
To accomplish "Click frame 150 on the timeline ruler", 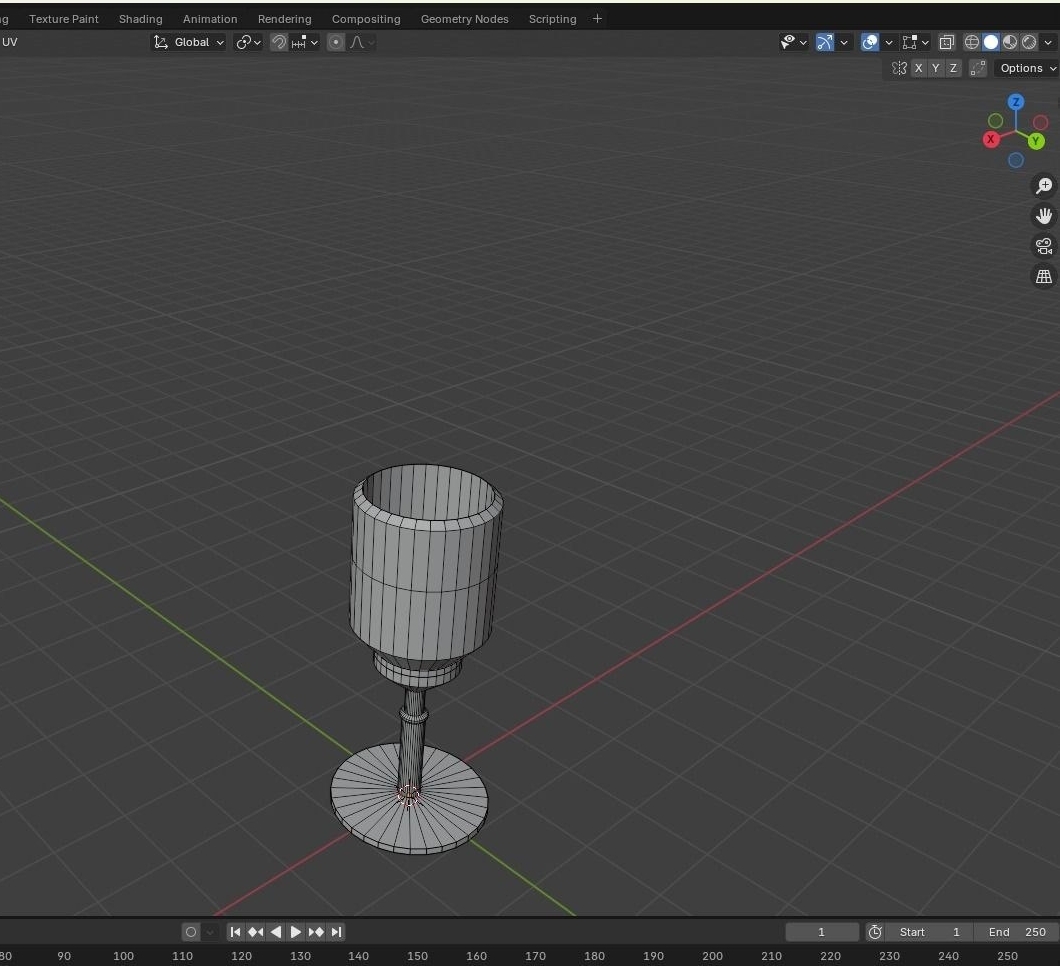I will point(417,956).
